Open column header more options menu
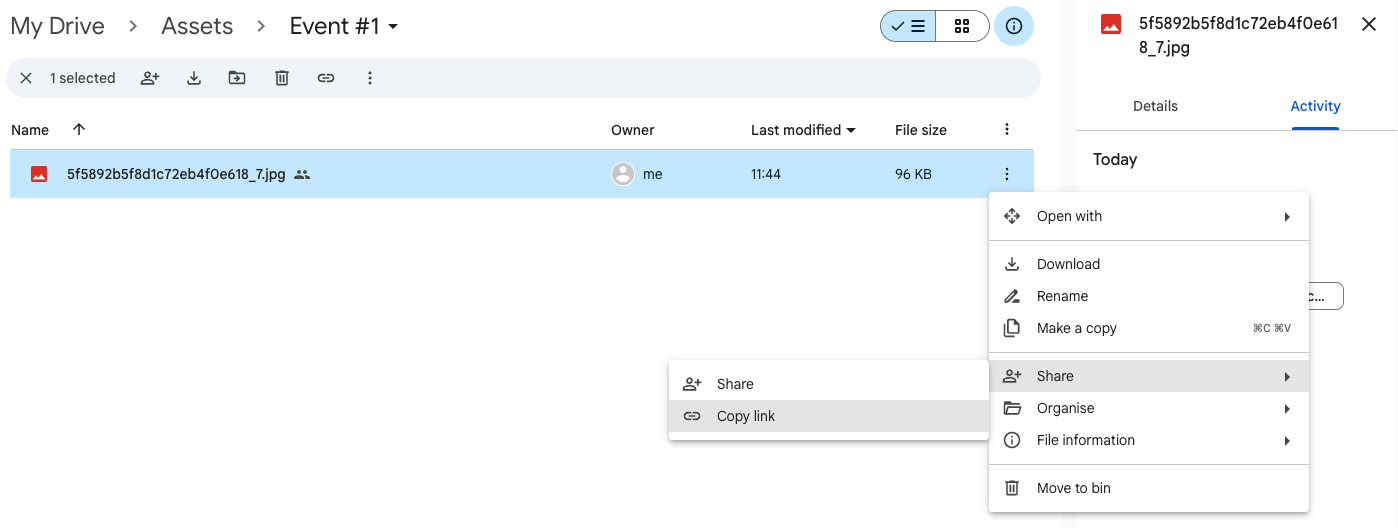Image resolution: width=1398 pixels, height=528 pixels. (1007, 129)
